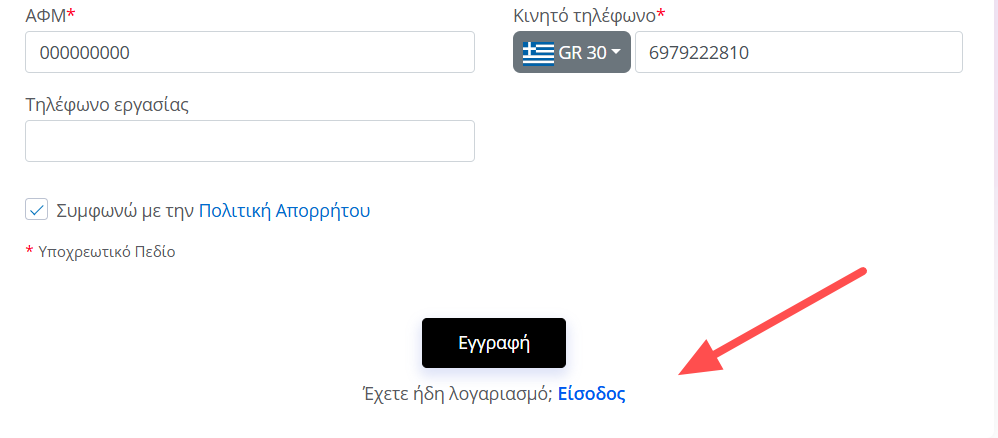The height and width of the screenshot is (438, 998).
Task: Click the Greek flag icon in country selector
Action: tap(538, 53)
